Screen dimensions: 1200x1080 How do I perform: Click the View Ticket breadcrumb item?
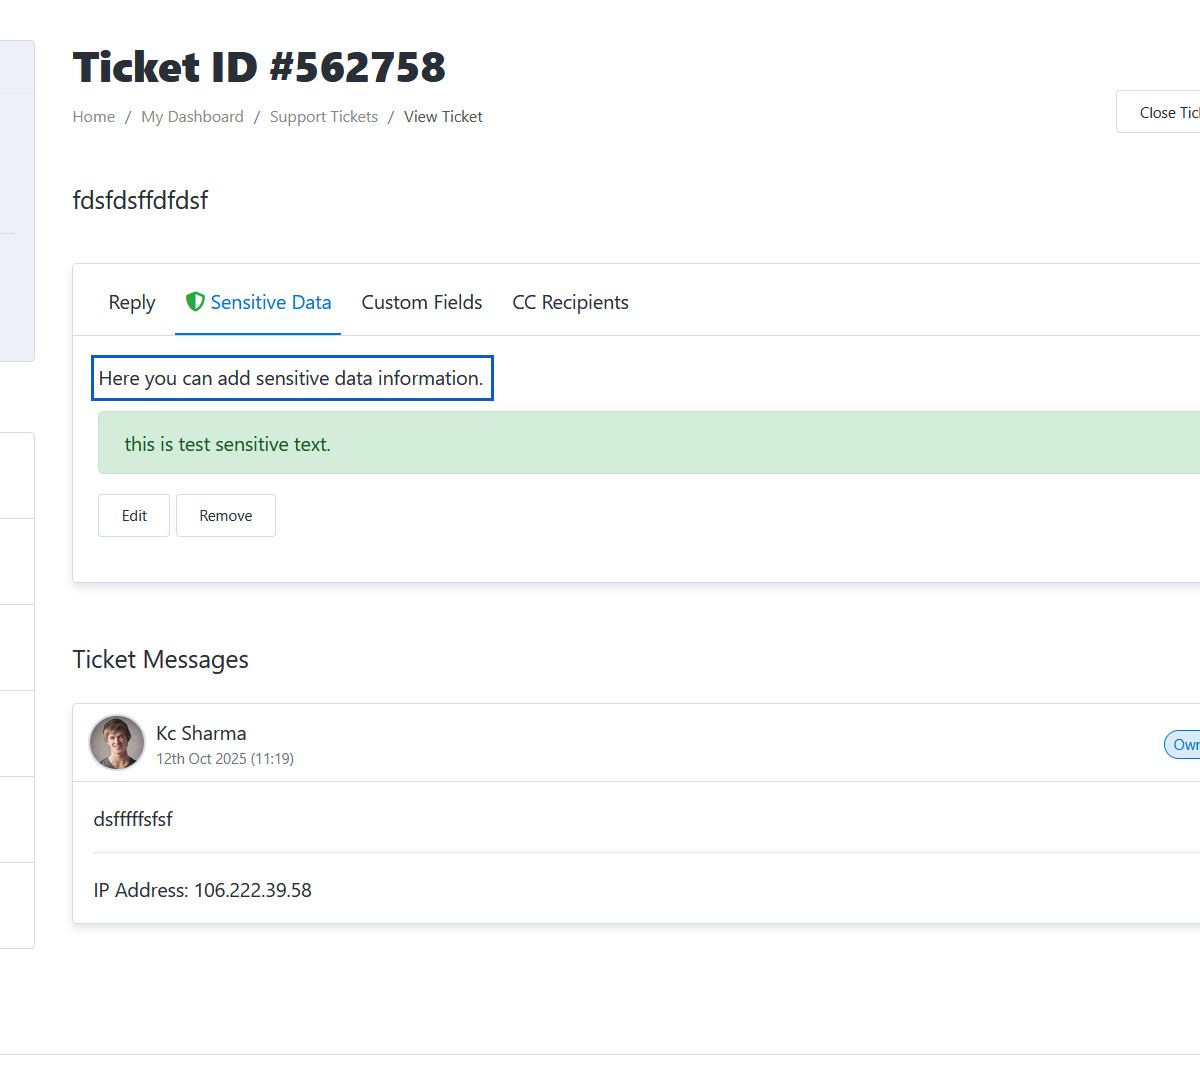(x=443, y=117)
